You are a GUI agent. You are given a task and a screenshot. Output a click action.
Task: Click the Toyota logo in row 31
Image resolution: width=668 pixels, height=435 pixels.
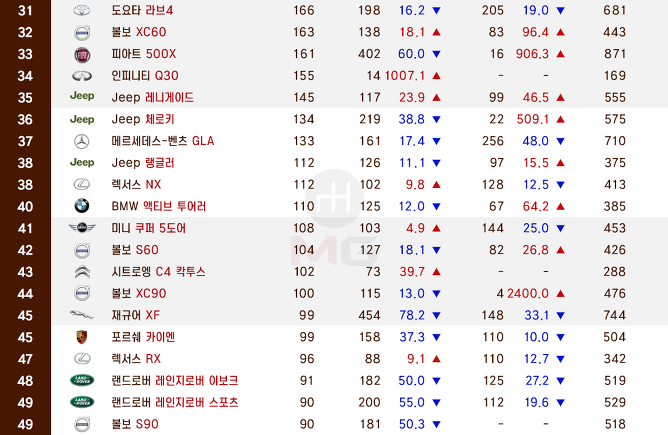tap(82, 10)
